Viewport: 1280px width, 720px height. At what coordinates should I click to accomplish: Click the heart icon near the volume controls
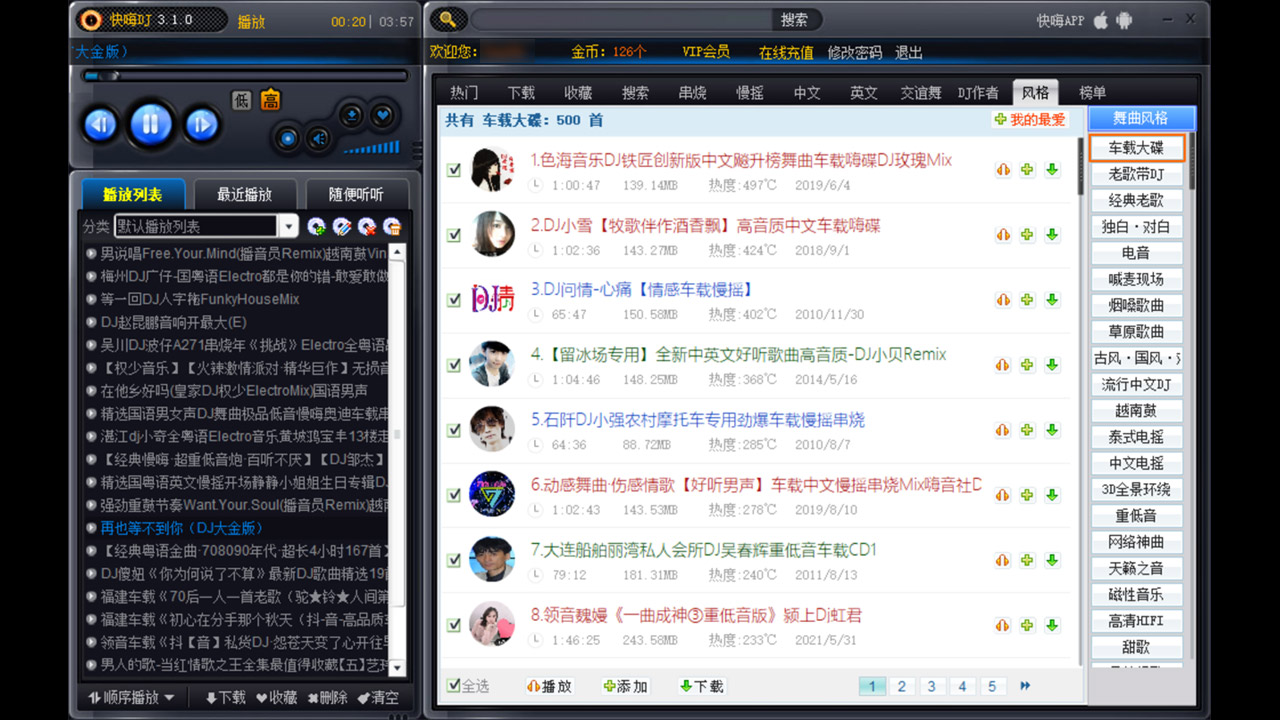(x=381, y=115)
